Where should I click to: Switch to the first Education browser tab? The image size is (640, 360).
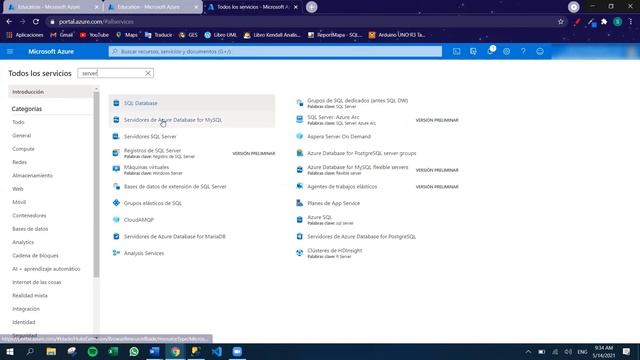tap(52, 7)
